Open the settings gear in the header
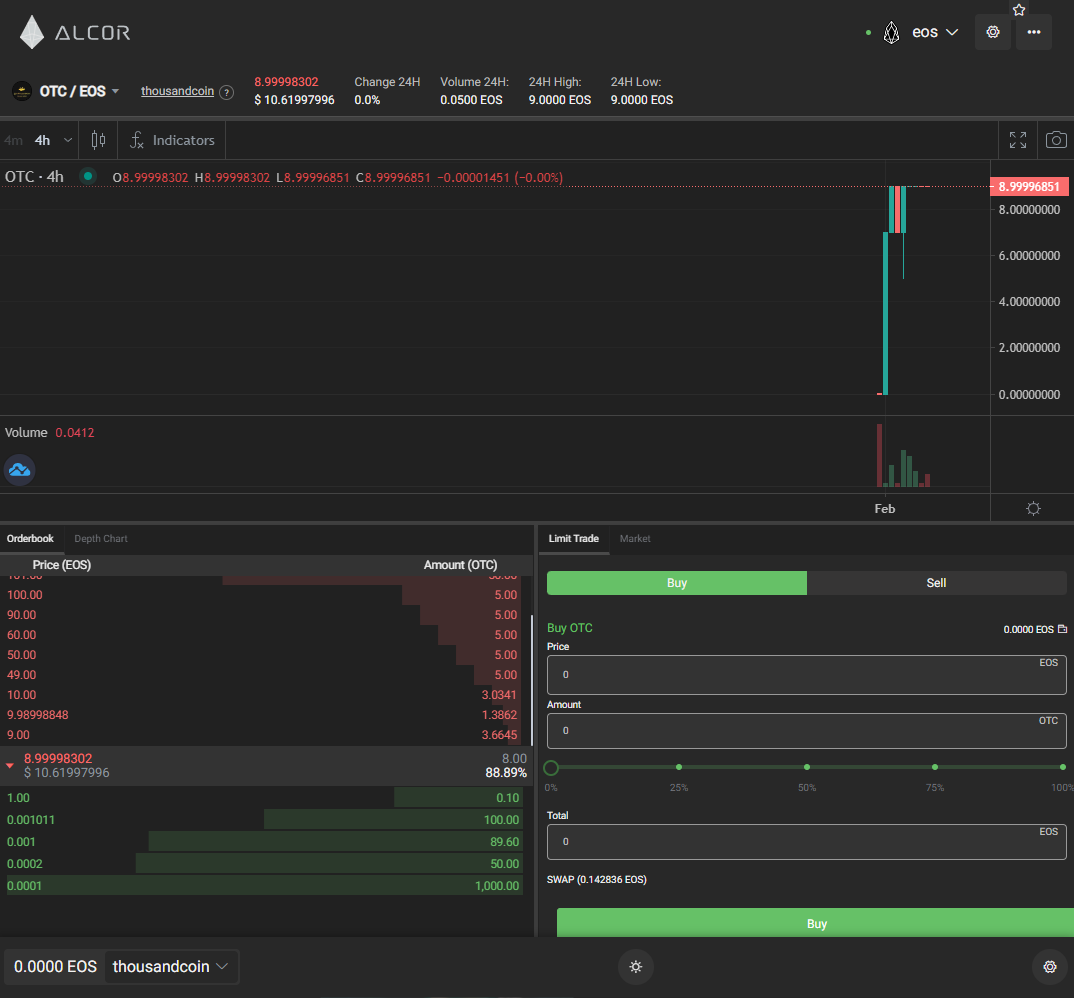The height and width of the screenshot is (998, 1074). point(992,32)
